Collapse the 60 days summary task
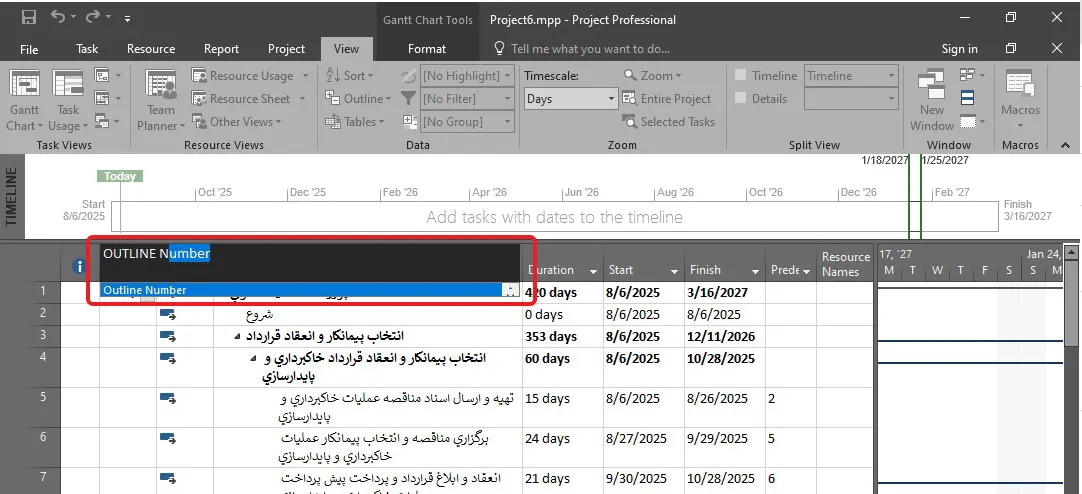 [253, 359]
